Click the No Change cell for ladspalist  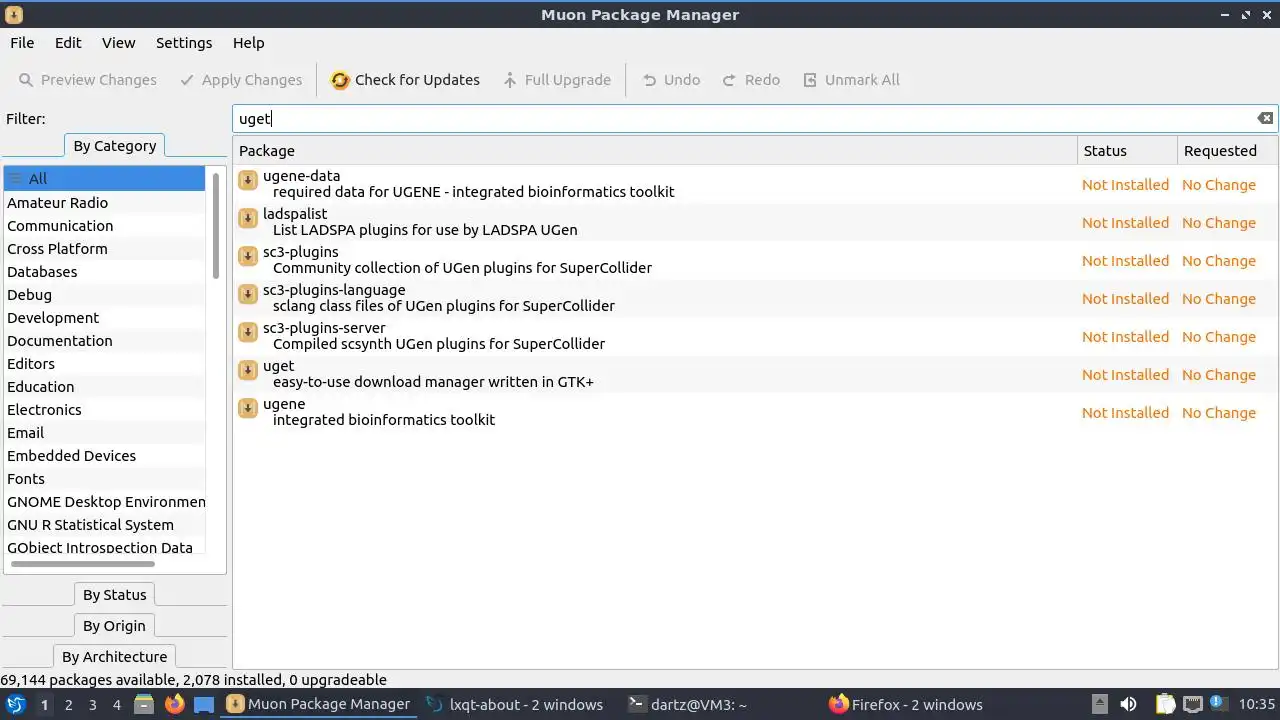[1219, 223]
